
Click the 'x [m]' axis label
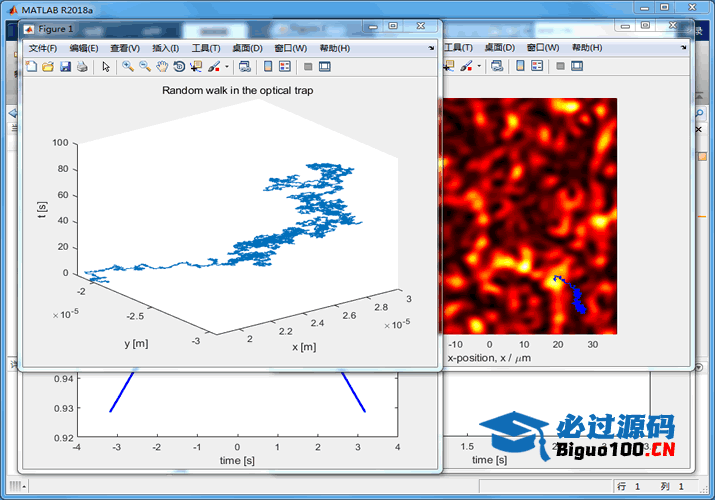(x=304, y=347)
